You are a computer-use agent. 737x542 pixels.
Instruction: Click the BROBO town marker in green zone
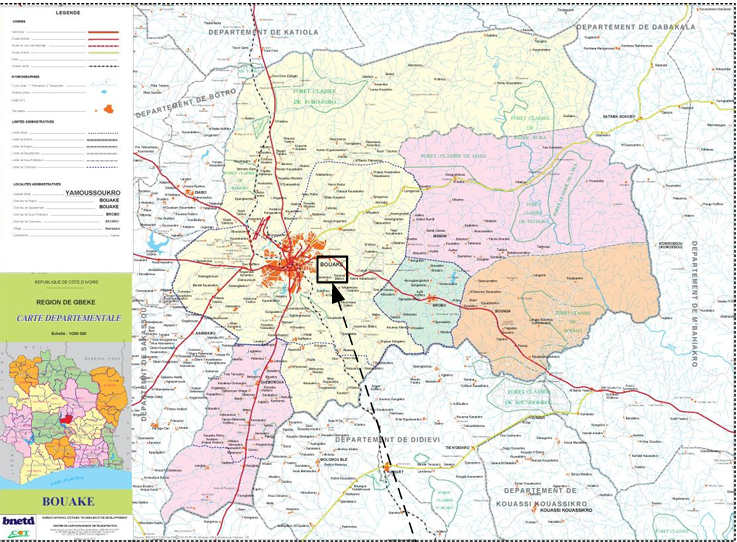click(431, 298)
